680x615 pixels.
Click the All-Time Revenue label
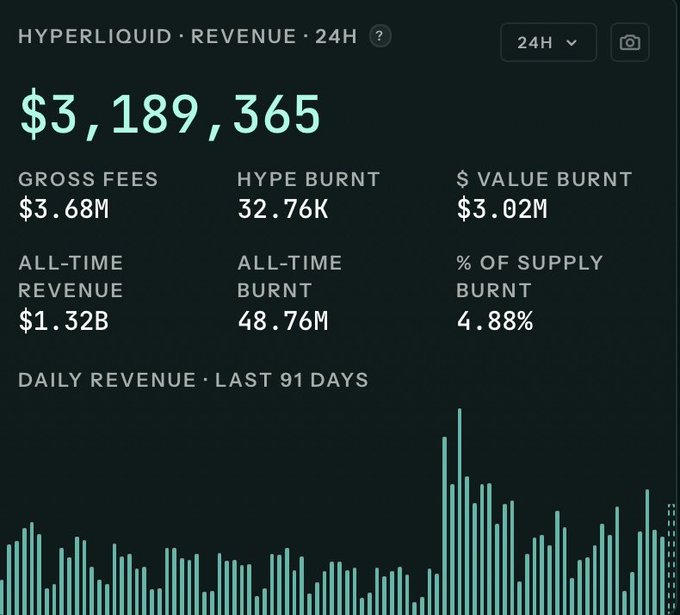pyautogui.click(x=71, y=277)
